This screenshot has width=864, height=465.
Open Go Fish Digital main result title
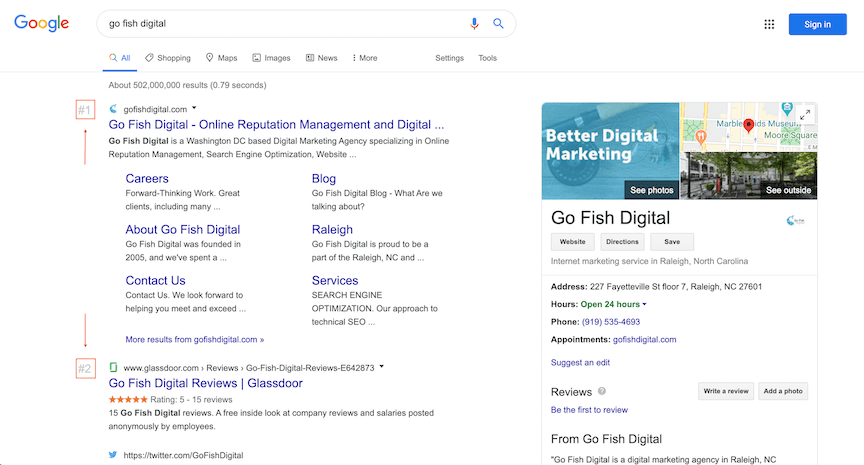276,125
